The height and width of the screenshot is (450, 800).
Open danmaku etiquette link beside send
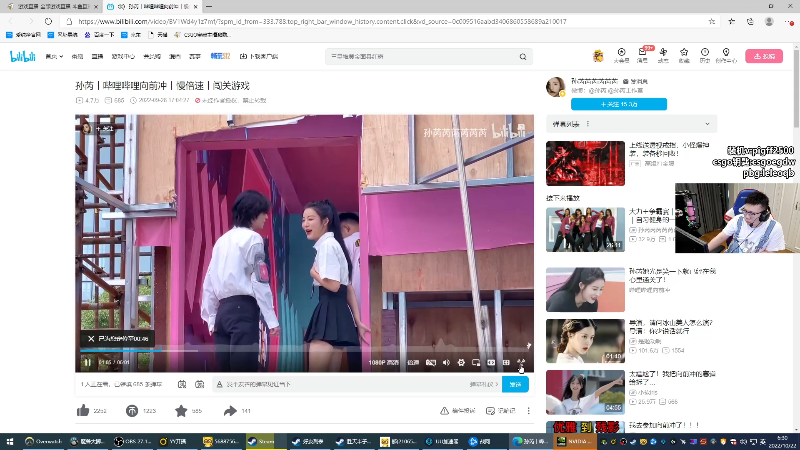click(x=483, y=384)
